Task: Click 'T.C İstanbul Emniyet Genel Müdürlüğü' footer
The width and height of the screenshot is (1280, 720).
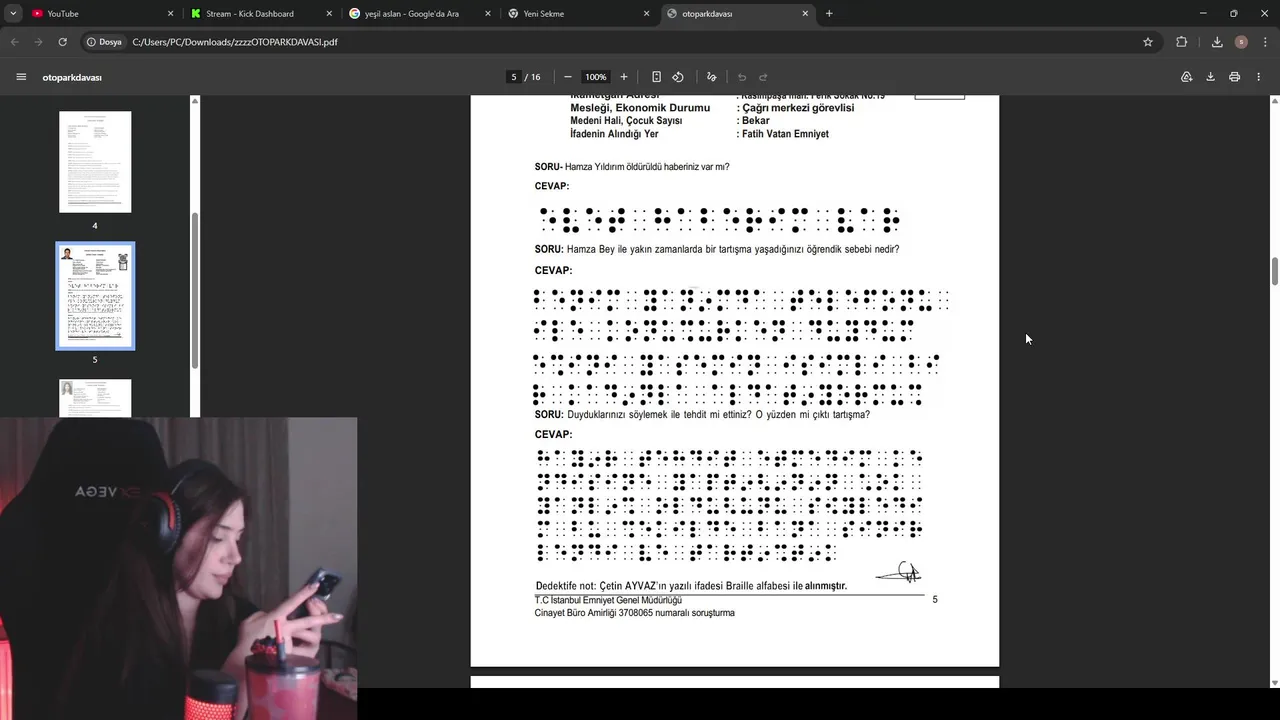Action: point(608,600)
